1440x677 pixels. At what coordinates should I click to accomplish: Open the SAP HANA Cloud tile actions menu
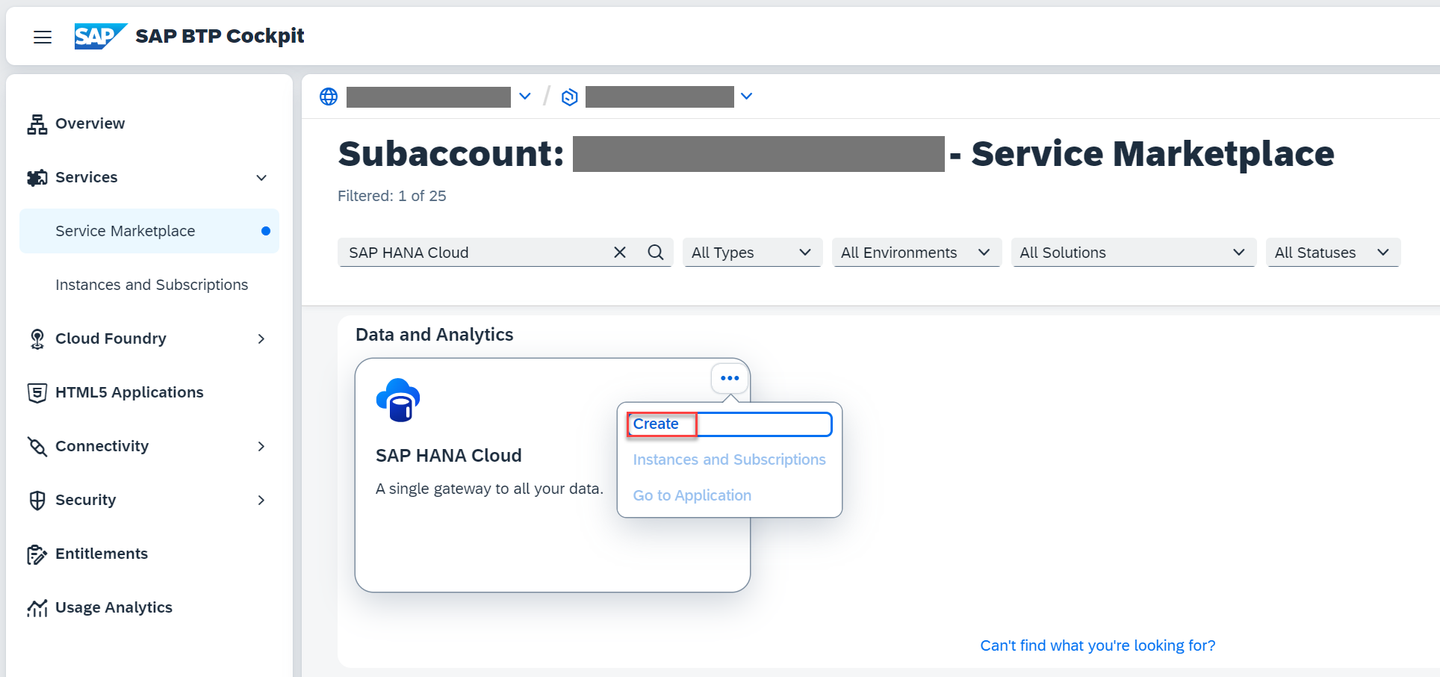tap(730, 379)
